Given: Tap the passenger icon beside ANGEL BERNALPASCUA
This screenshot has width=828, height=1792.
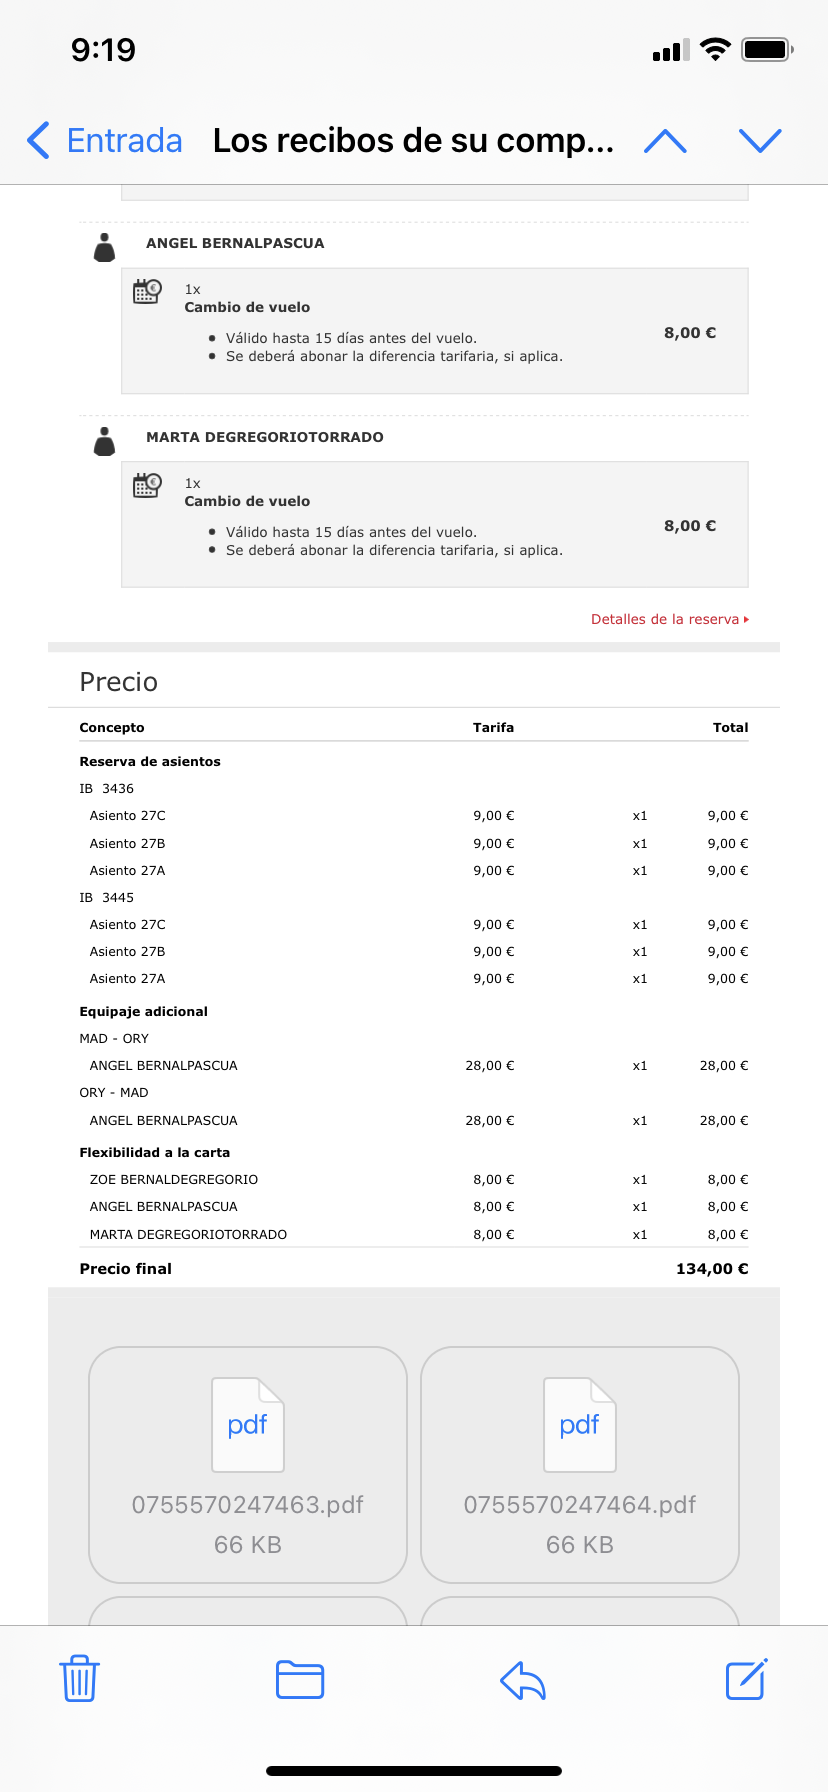Looking at the screenshot, I should [x=104, y=247].
